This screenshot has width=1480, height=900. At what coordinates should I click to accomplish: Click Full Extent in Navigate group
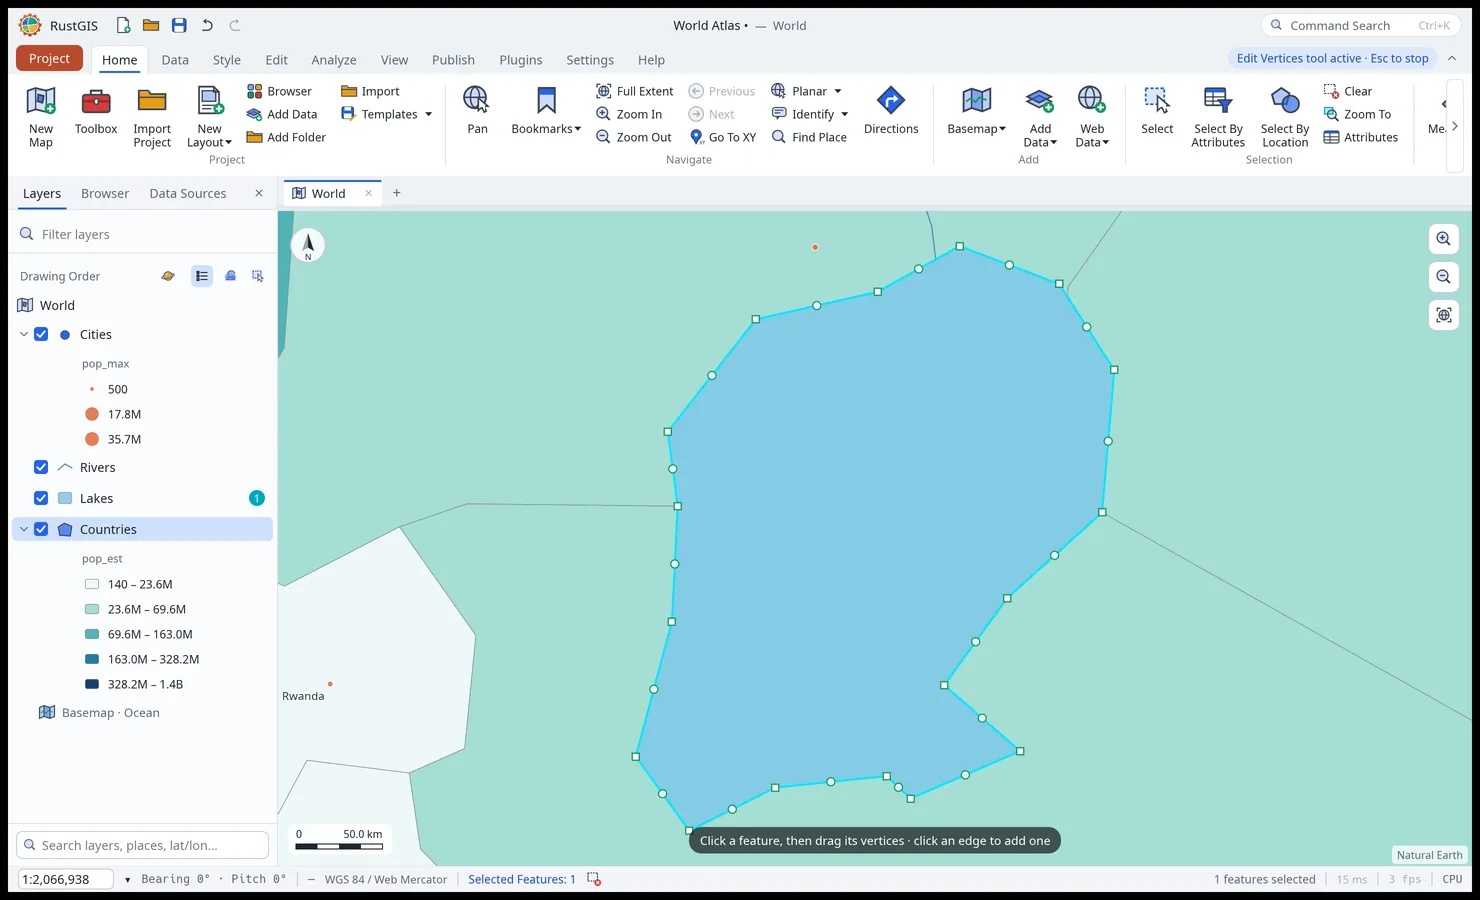634,91
